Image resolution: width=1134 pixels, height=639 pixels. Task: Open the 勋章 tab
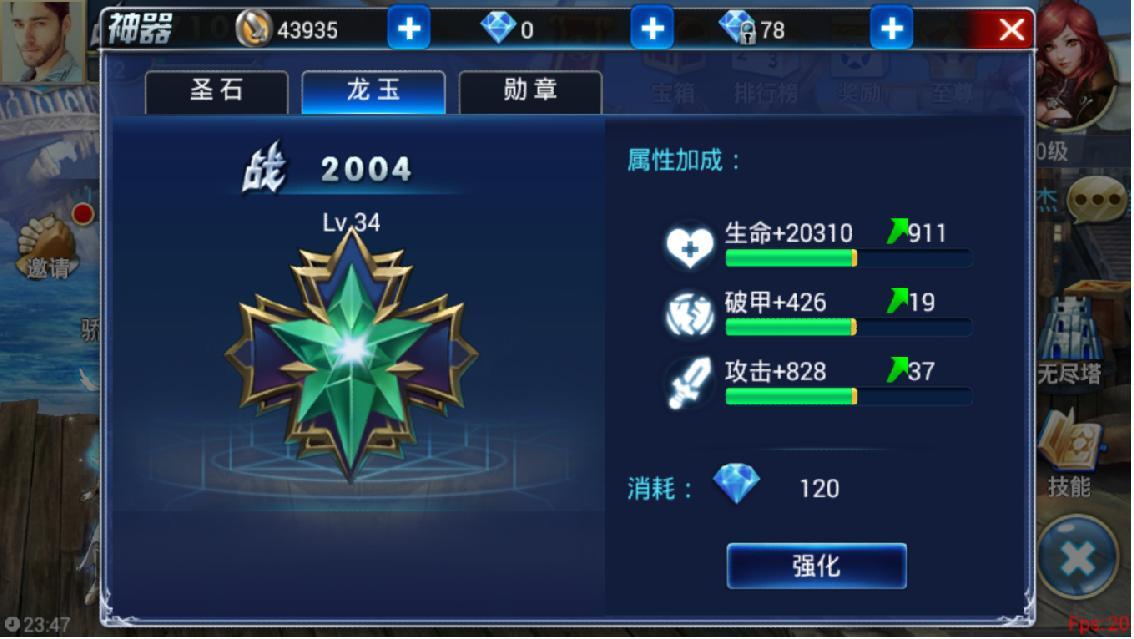click(530, 91)
